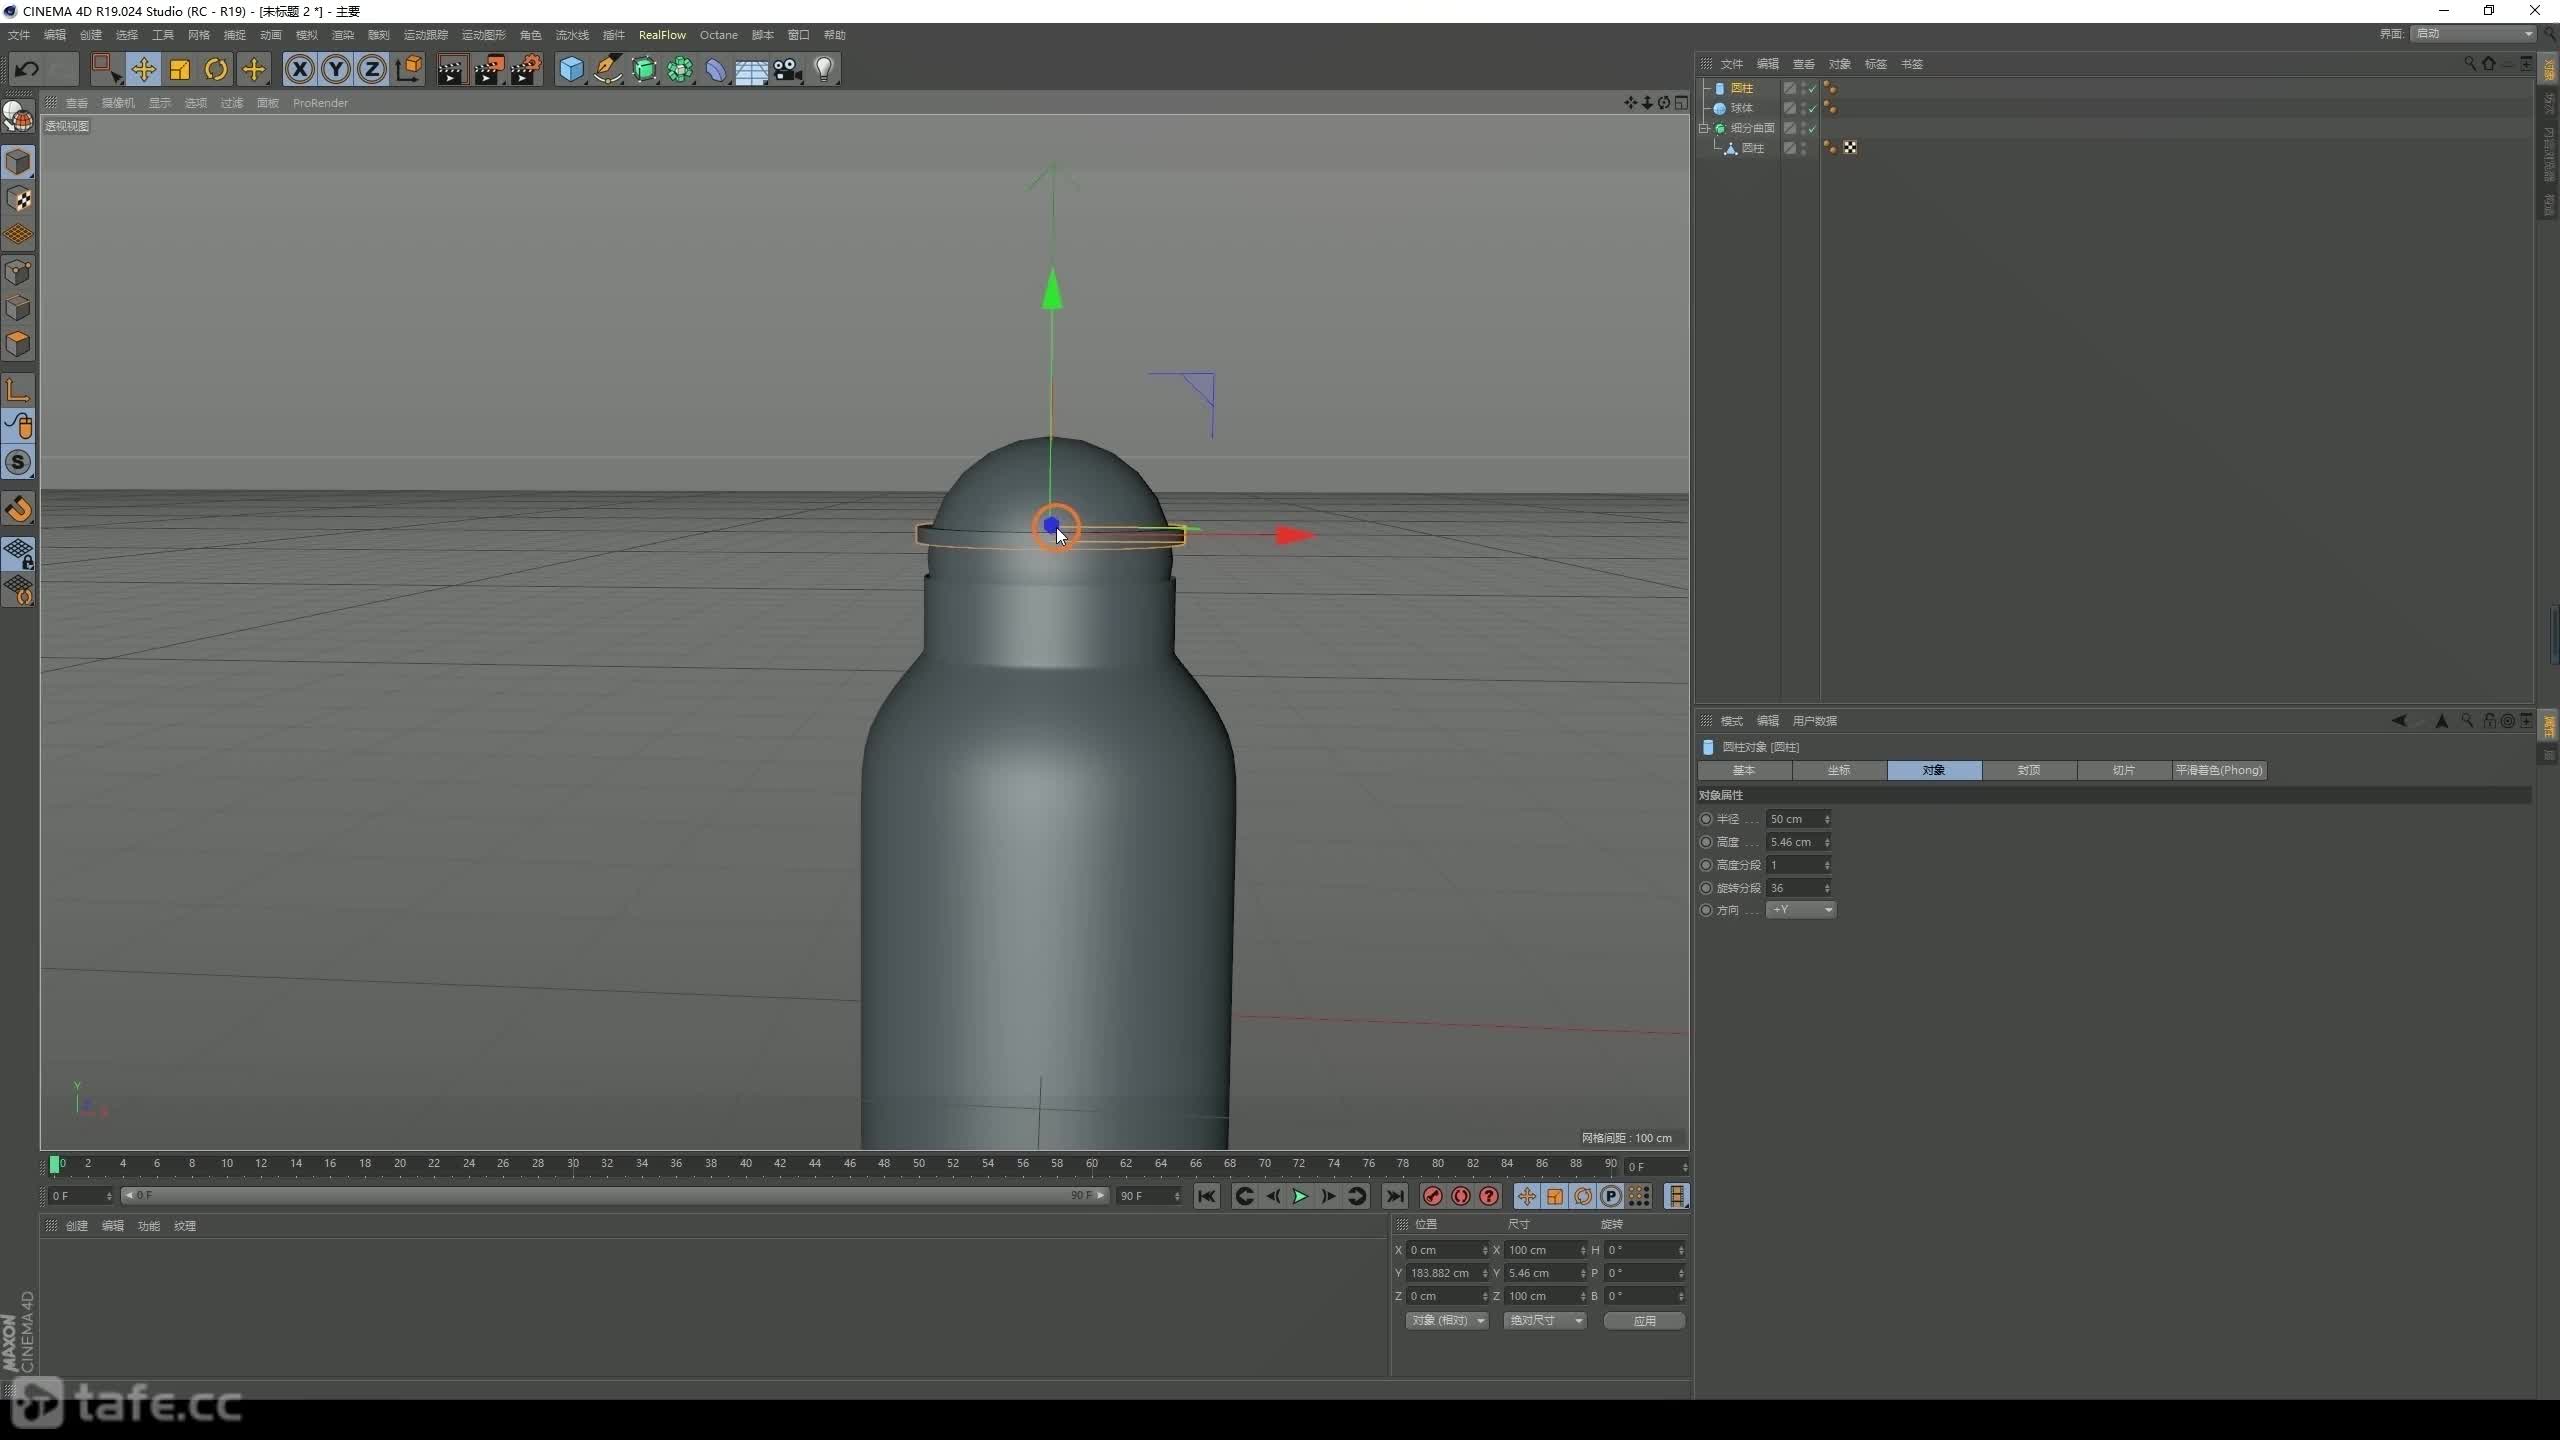
Task: Collapse the 细分曲面 tree node
Action: click(1704, 128)
